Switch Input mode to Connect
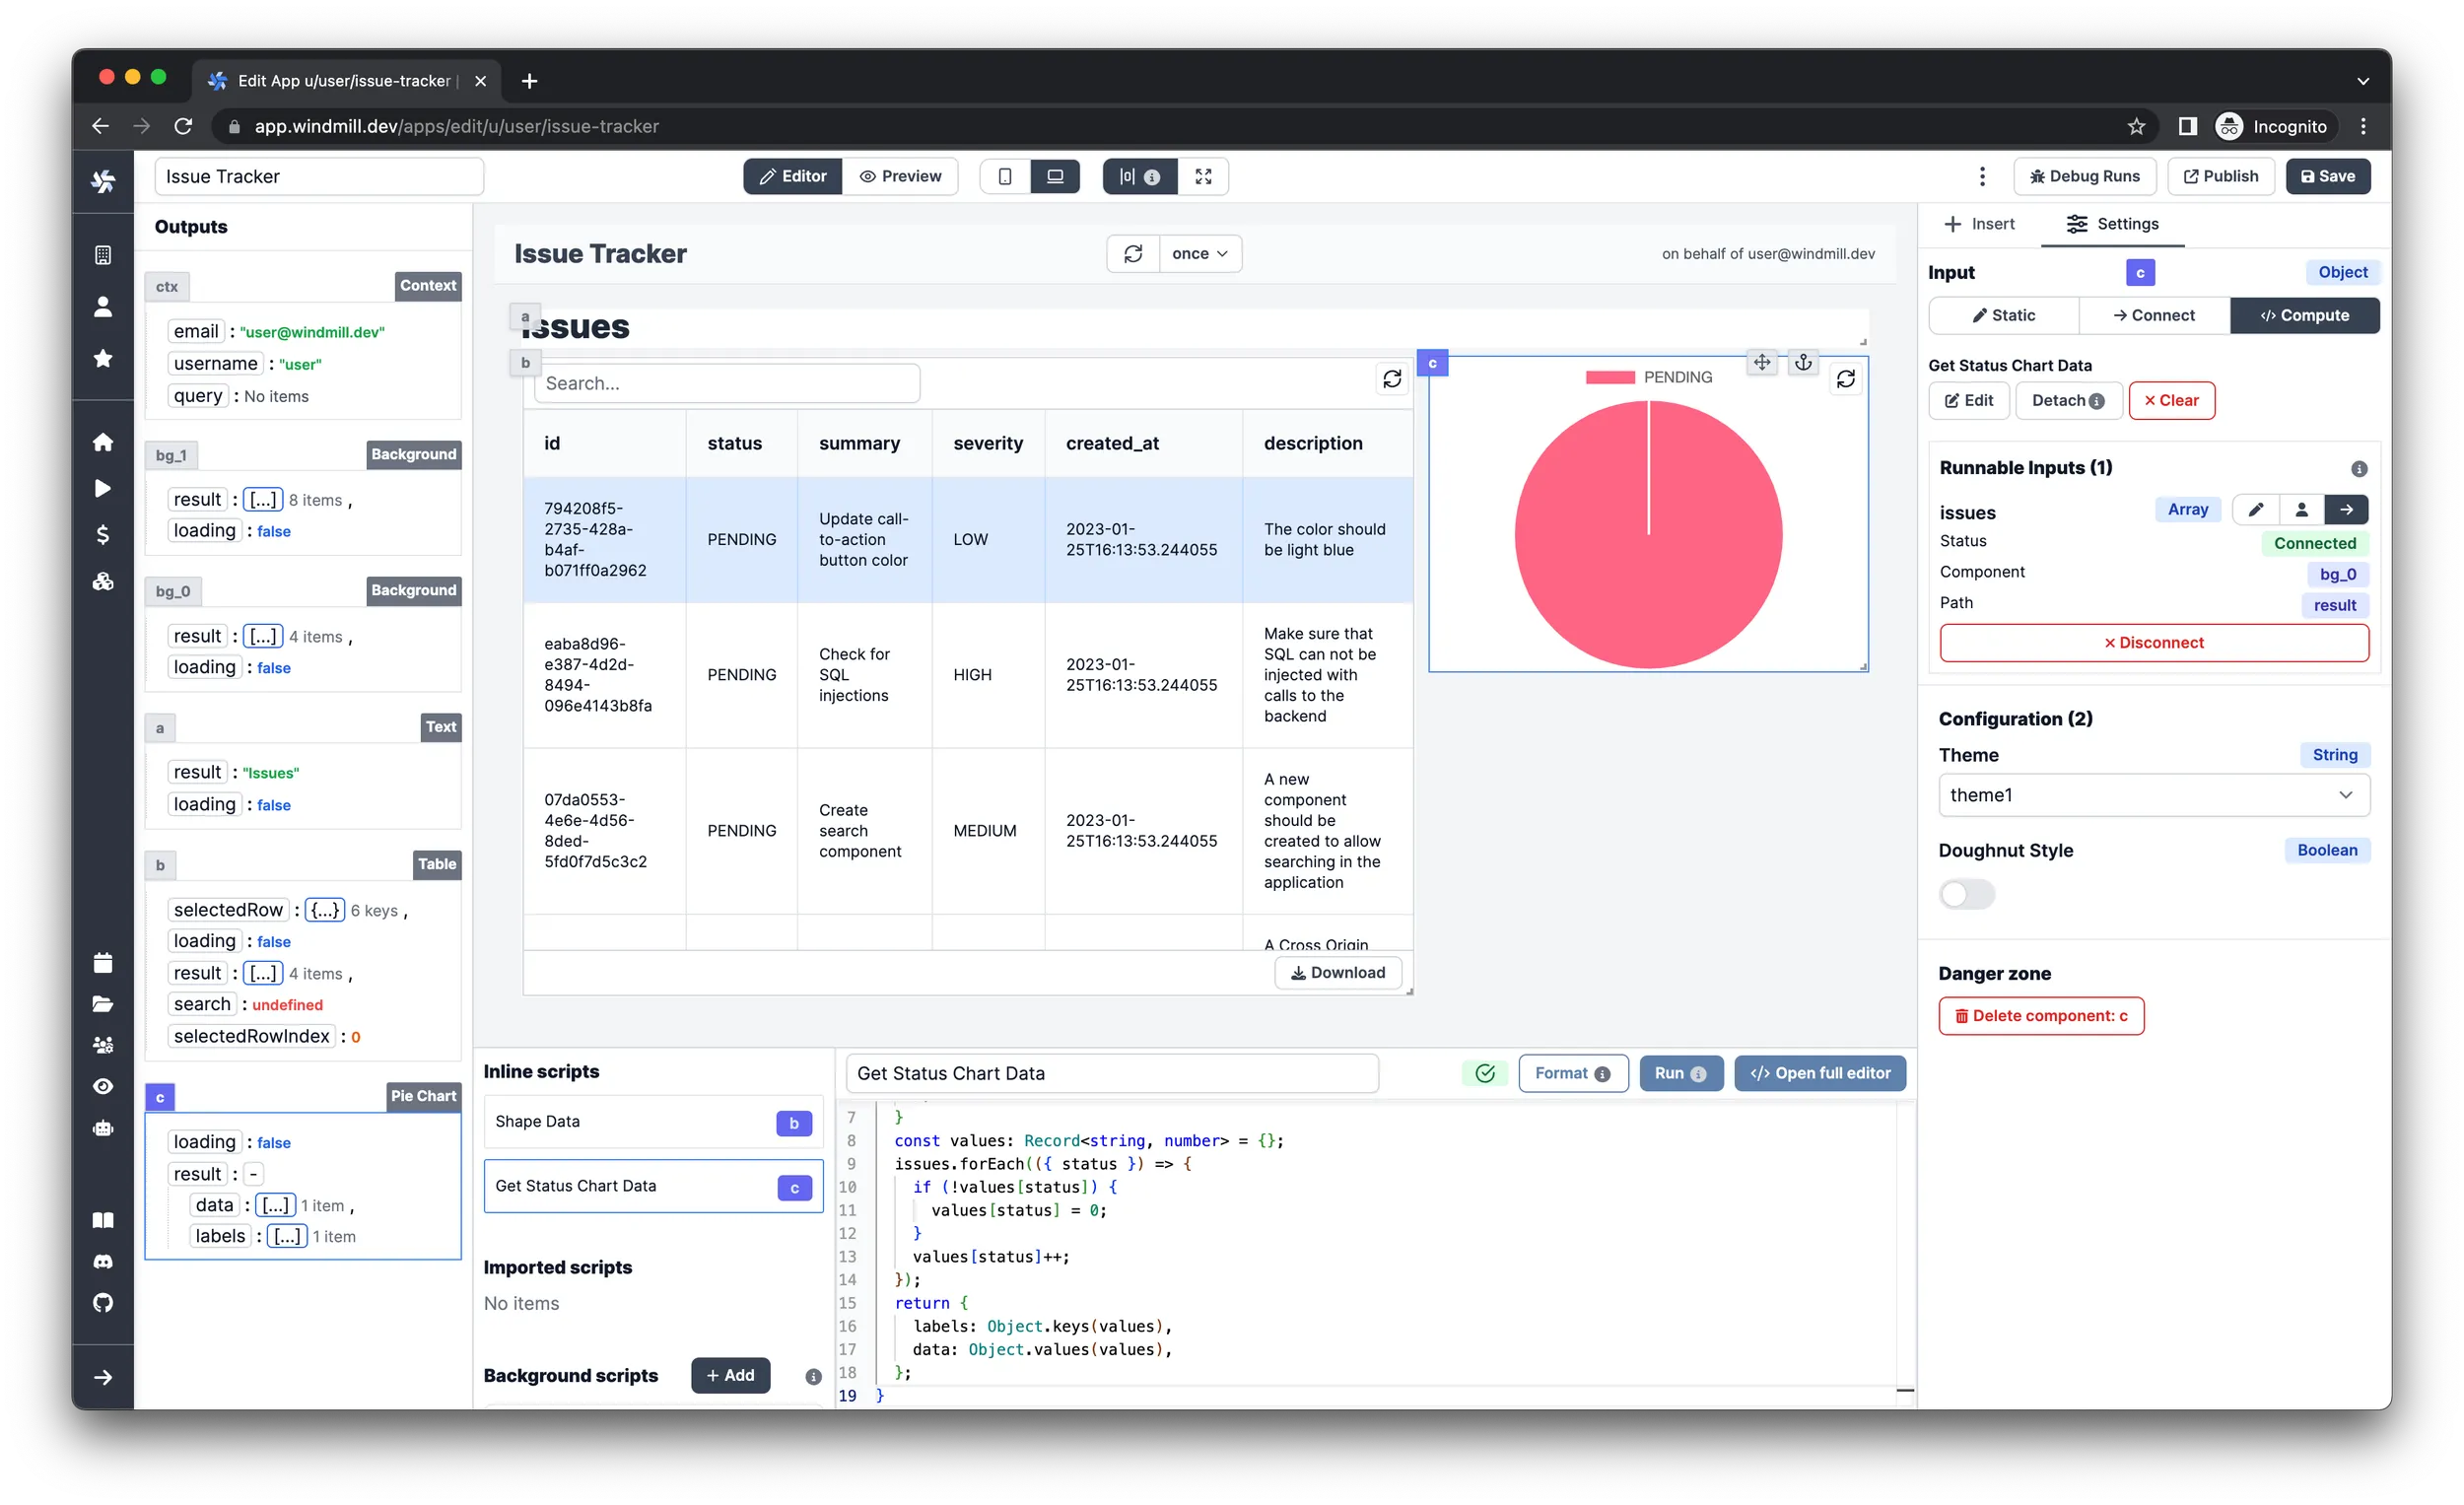The width and height of the screenshot is (2464, 1505). tap(2155, 315)
